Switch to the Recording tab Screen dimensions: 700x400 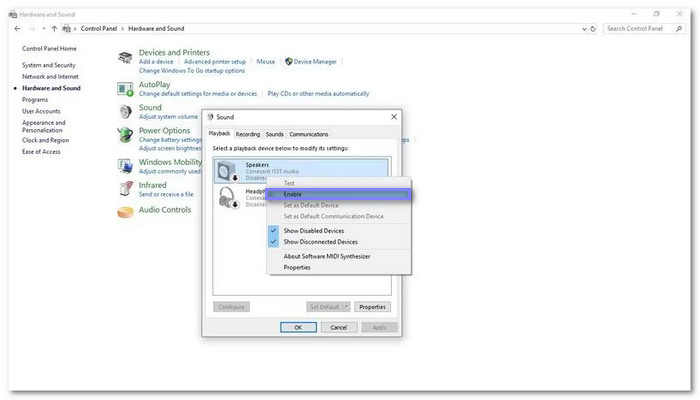[x=248, y=134]
